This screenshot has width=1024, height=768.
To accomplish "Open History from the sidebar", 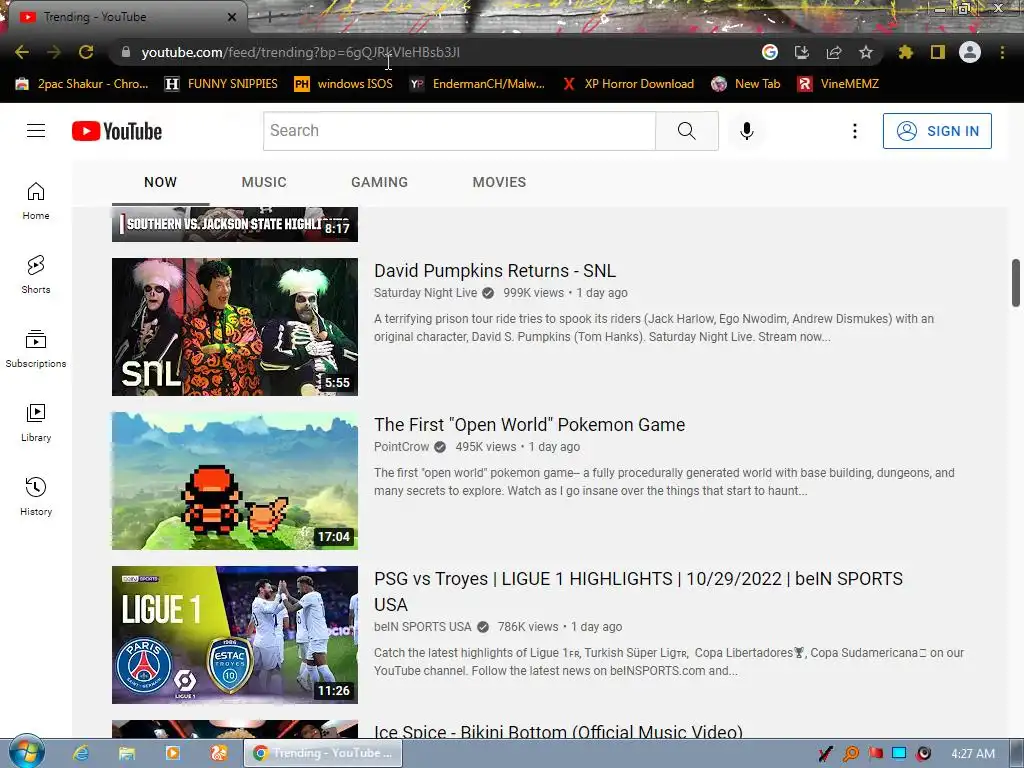I will coord(36,496).
